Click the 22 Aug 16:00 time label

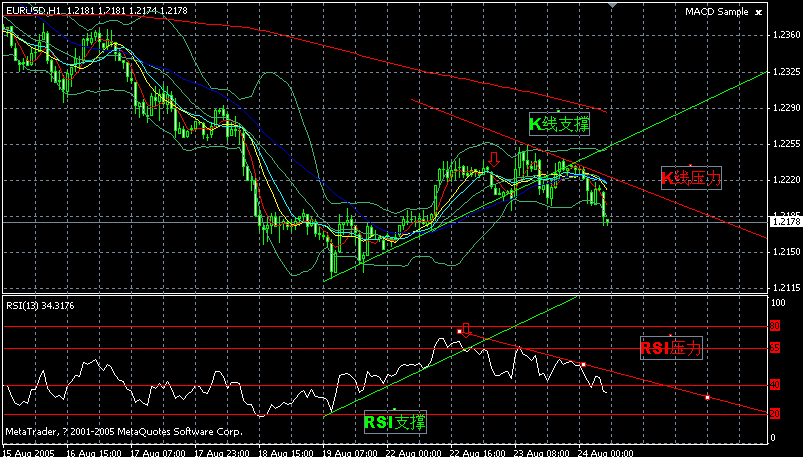click(x=478, y=453)
